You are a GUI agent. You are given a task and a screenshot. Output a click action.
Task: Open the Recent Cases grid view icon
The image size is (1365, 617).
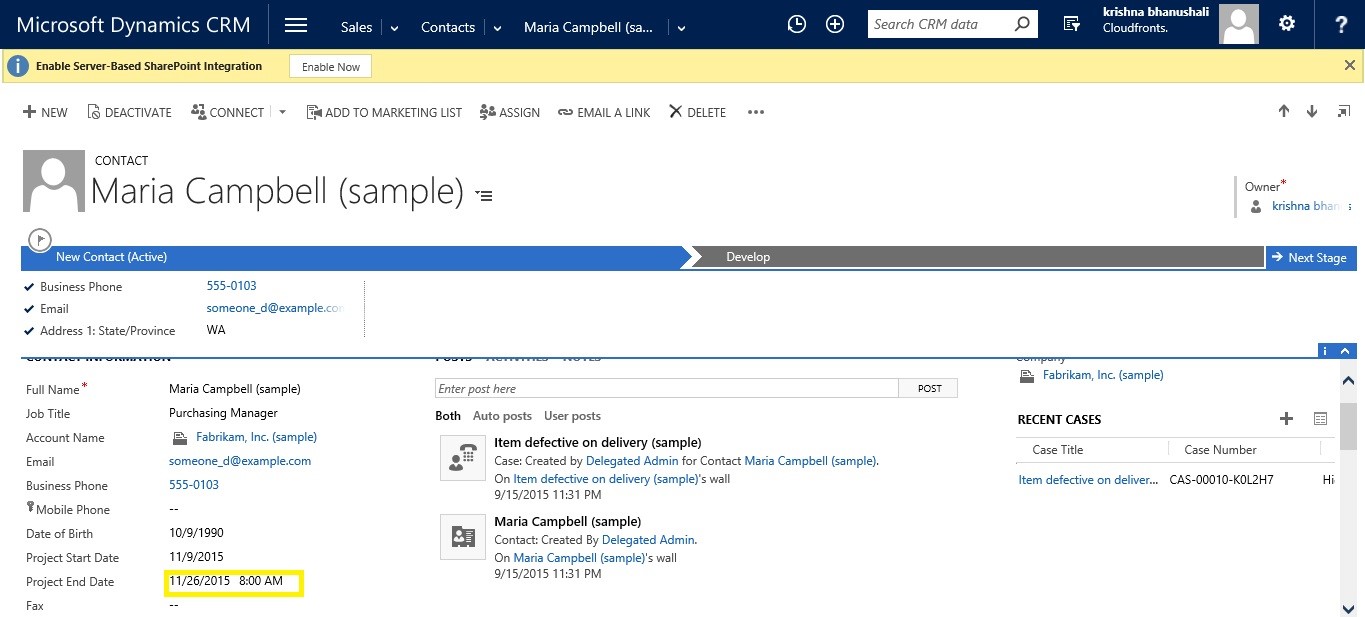click(x=1320, y=419)
